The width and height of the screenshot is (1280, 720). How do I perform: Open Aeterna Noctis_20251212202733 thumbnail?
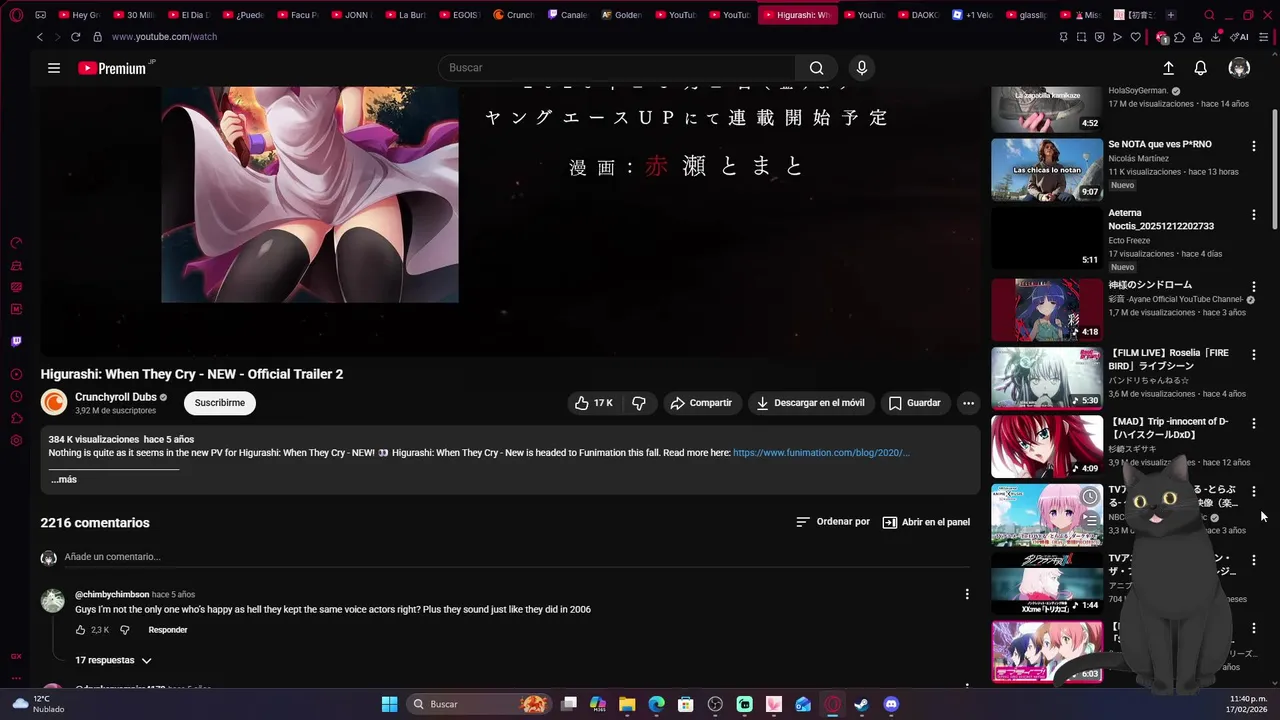click(x=1047, y=238)
